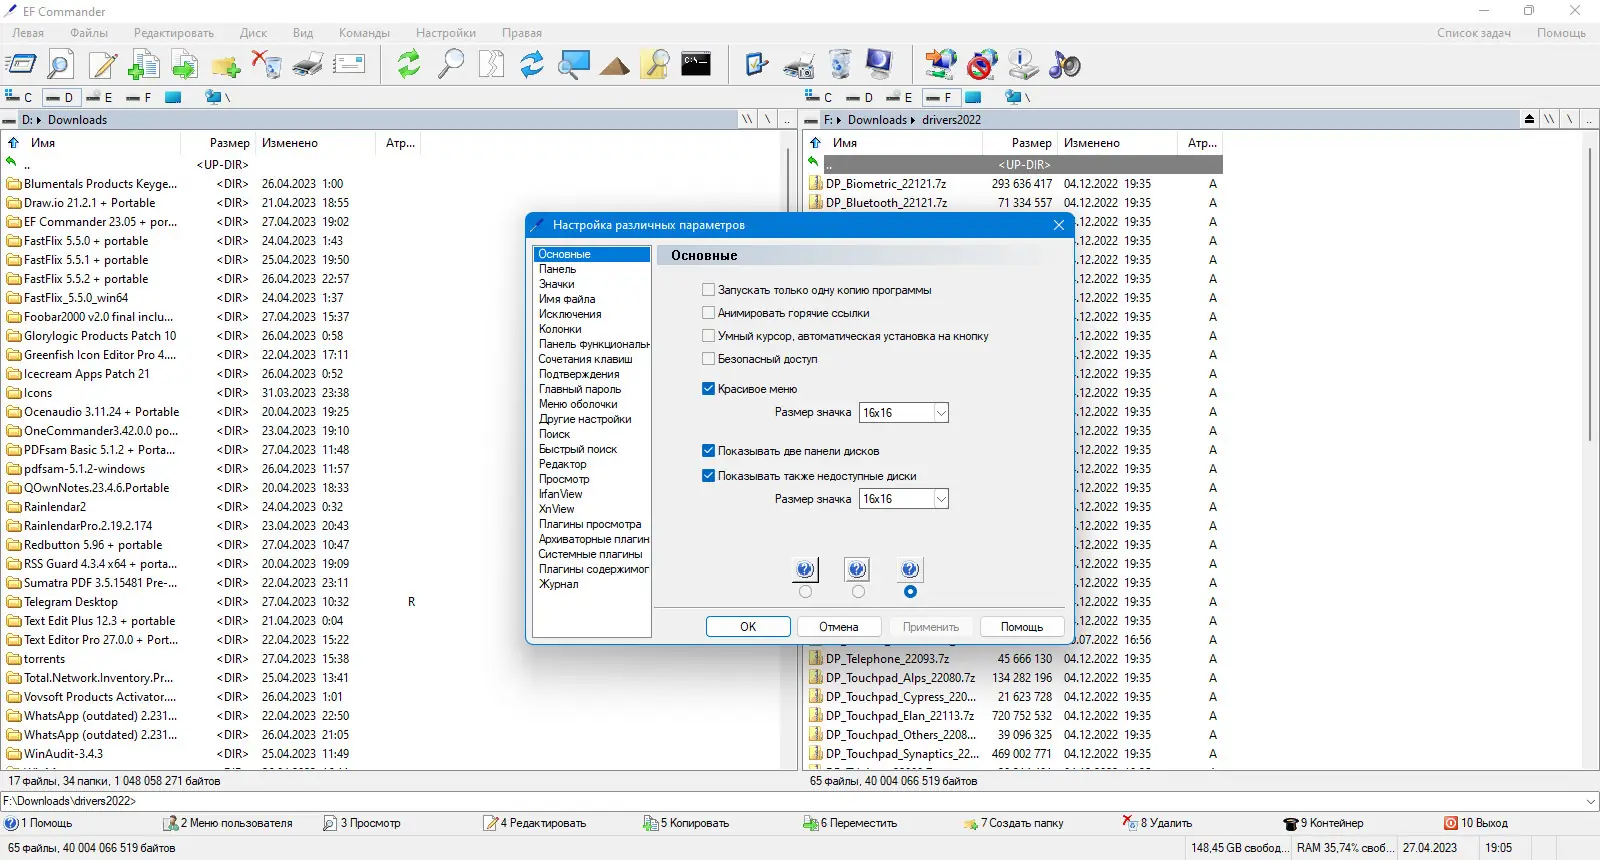Screen dimensions: 1600x860
Task: Click the monitor with magnifier toolbar icon
Action: click(x=574, y=65)
